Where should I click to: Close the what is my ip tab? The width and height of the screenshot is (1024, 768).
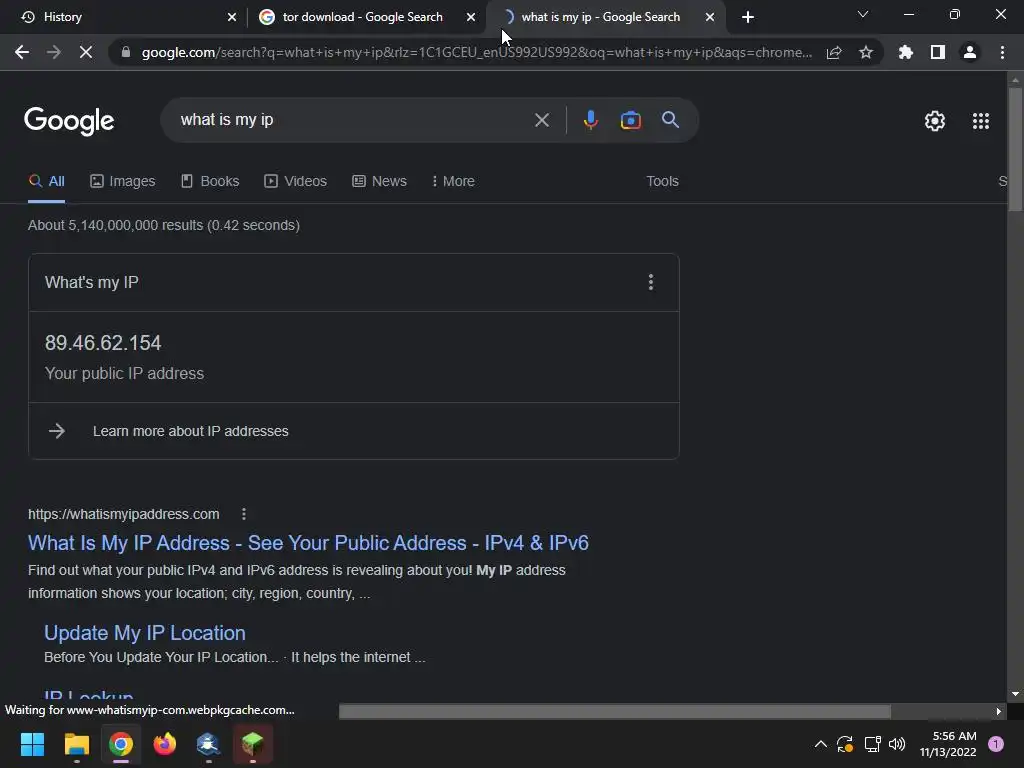[x=710, y=17]
